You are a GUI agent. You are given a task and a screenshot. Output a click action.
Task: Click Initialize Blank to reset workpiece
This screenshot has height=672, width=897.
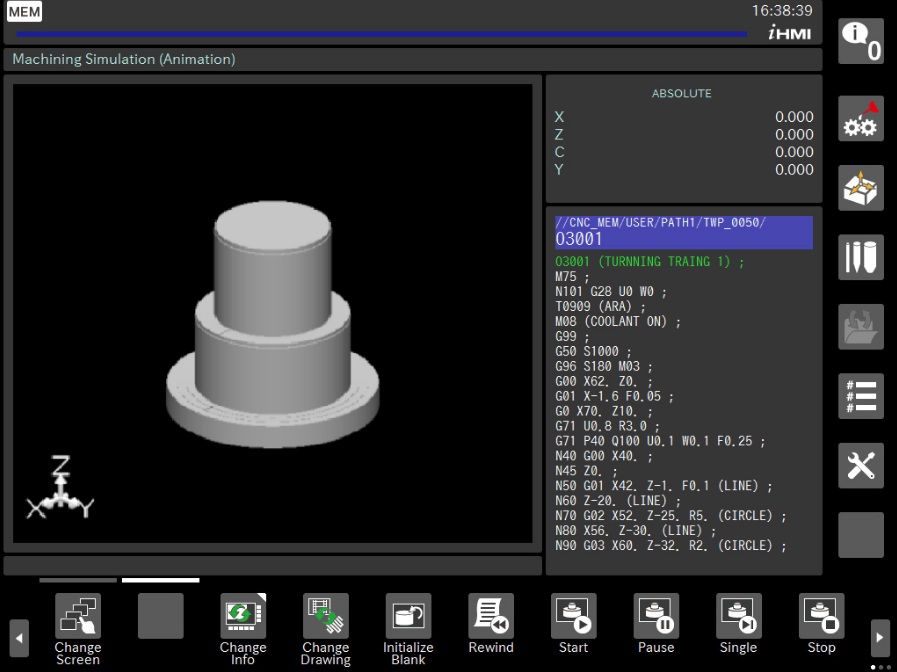(x=408, y=626)
